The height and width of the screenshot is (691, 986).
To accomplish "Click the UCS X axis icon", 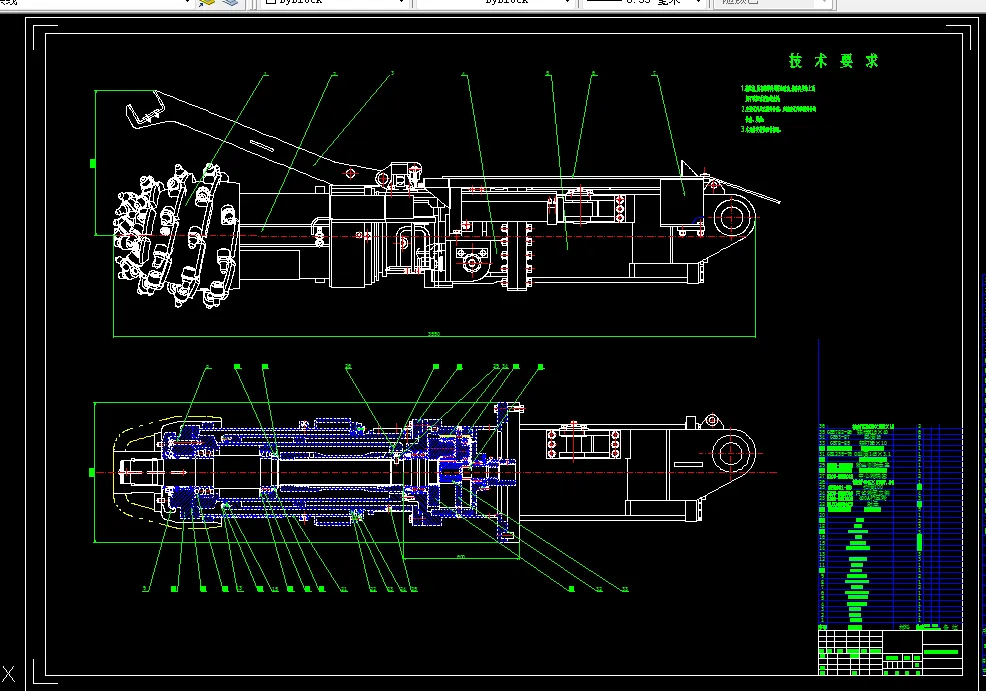I will click(x=8, y=675).
